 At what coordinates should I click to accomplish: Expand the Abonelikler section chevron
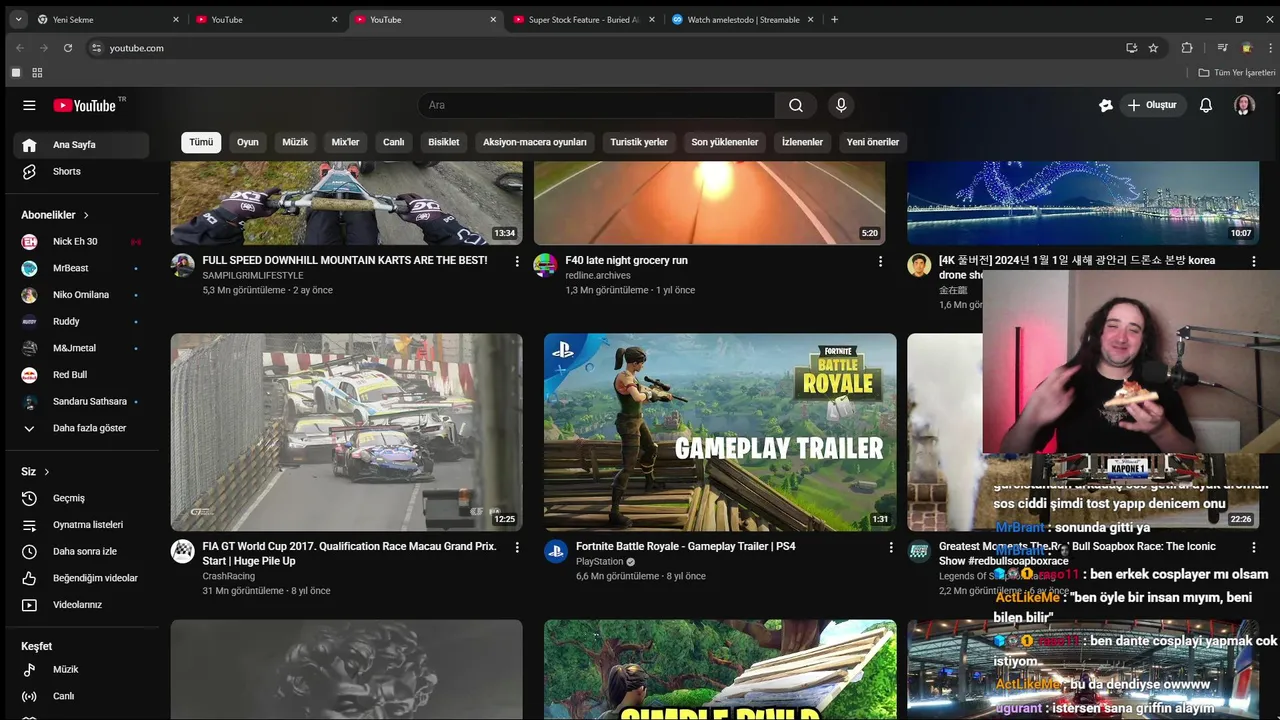86,215
